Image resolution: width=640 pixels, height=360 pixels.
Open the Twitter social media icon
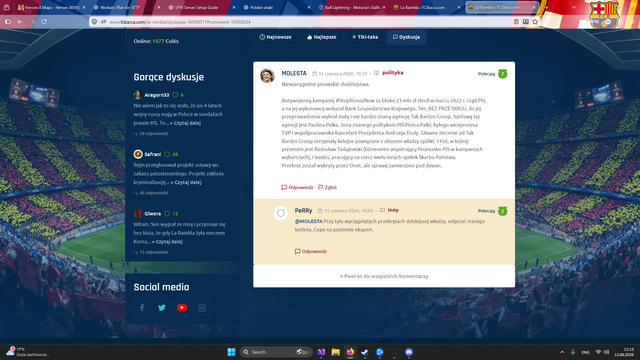coord(162,308)
